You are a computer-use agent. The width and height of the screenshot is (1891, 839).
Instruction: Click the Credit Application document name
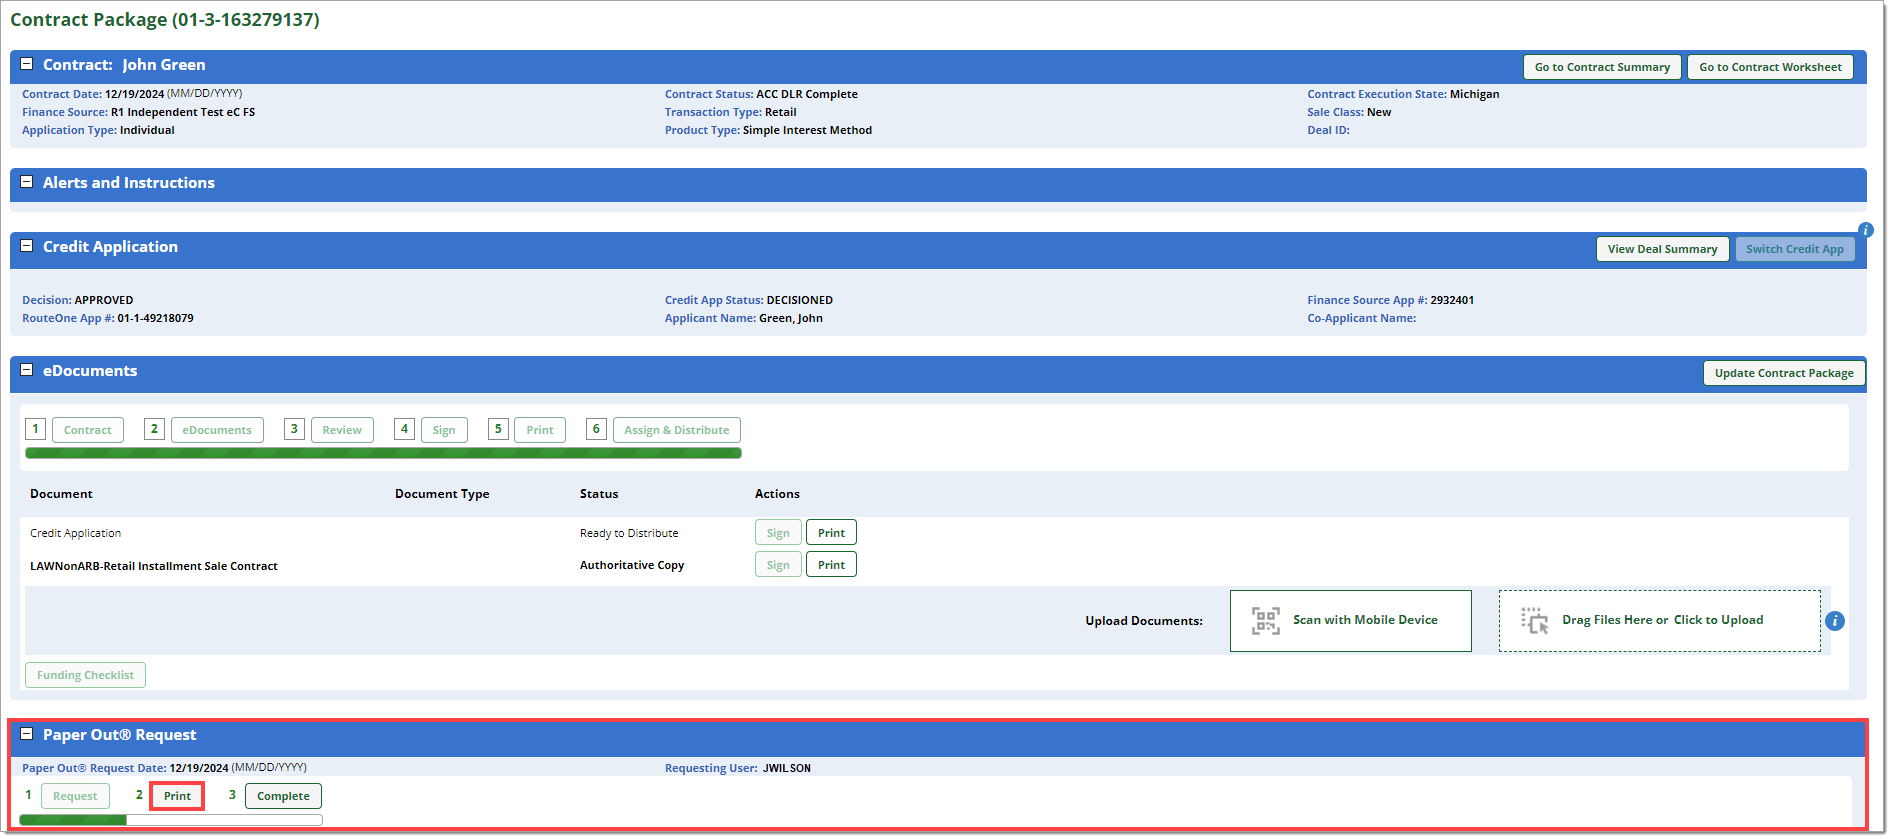click(75, 533)
